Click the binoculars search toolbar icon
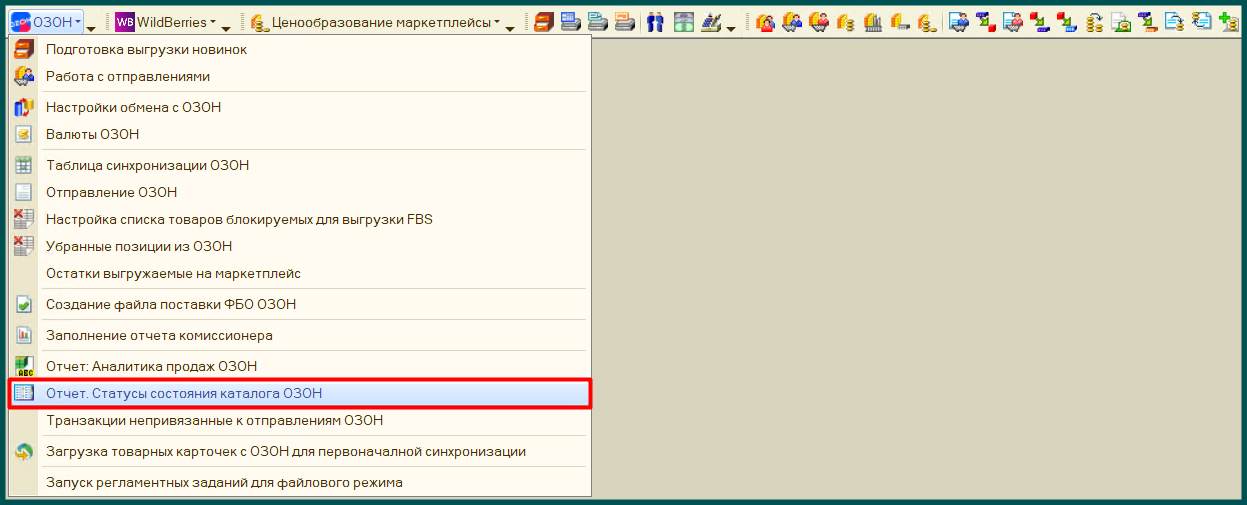Image resolution: width=1247 pixels, height=505 pixels. [x=655, y=21]
